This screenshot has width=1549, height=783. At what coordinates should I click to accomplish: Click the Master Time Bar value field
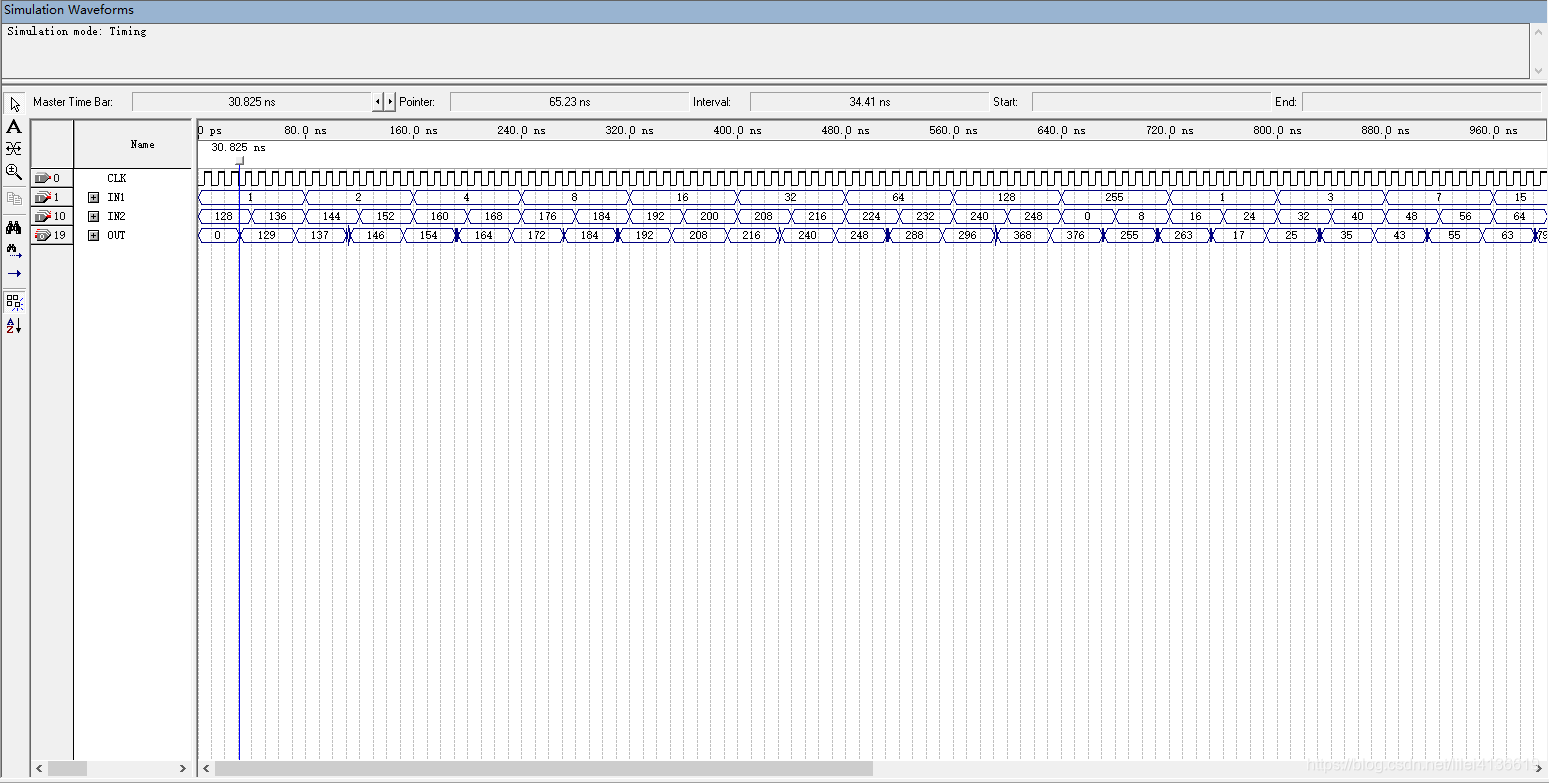(x=251, y=102)
